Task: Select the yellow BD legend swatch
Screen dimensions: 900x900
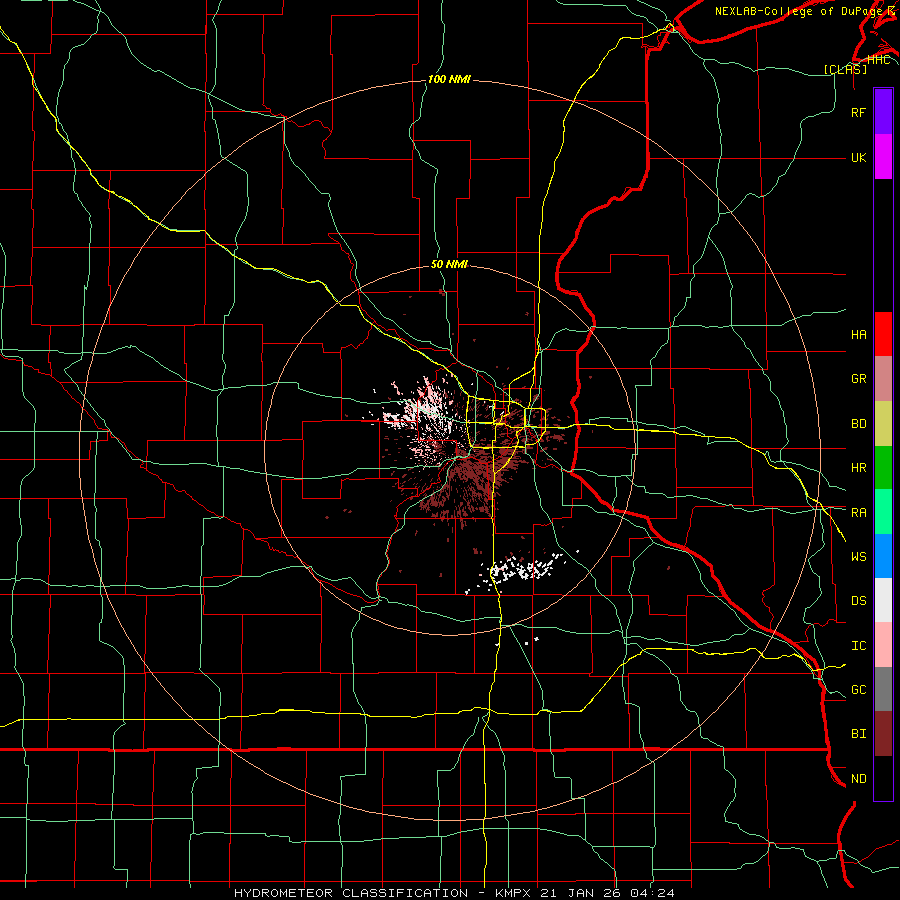Action: point(883,424)
